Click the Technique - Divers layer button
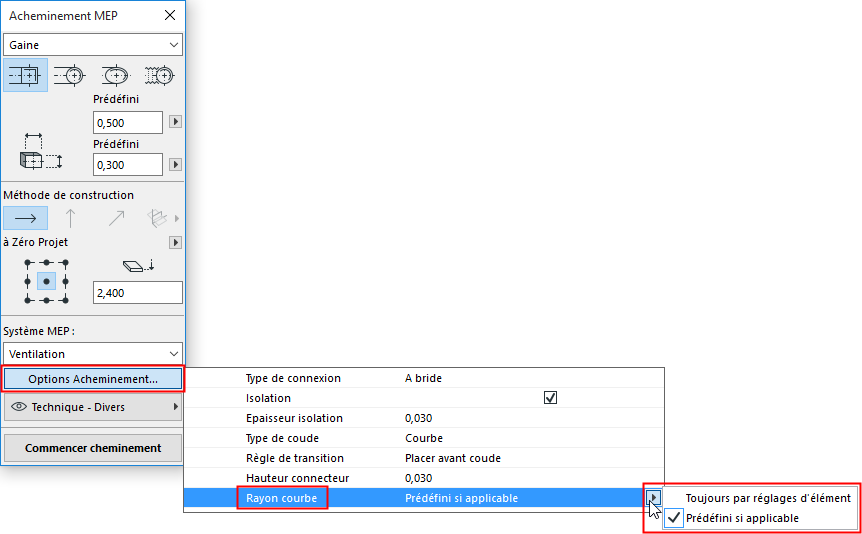This screenshot has height=534, width=862. [93, 407]
